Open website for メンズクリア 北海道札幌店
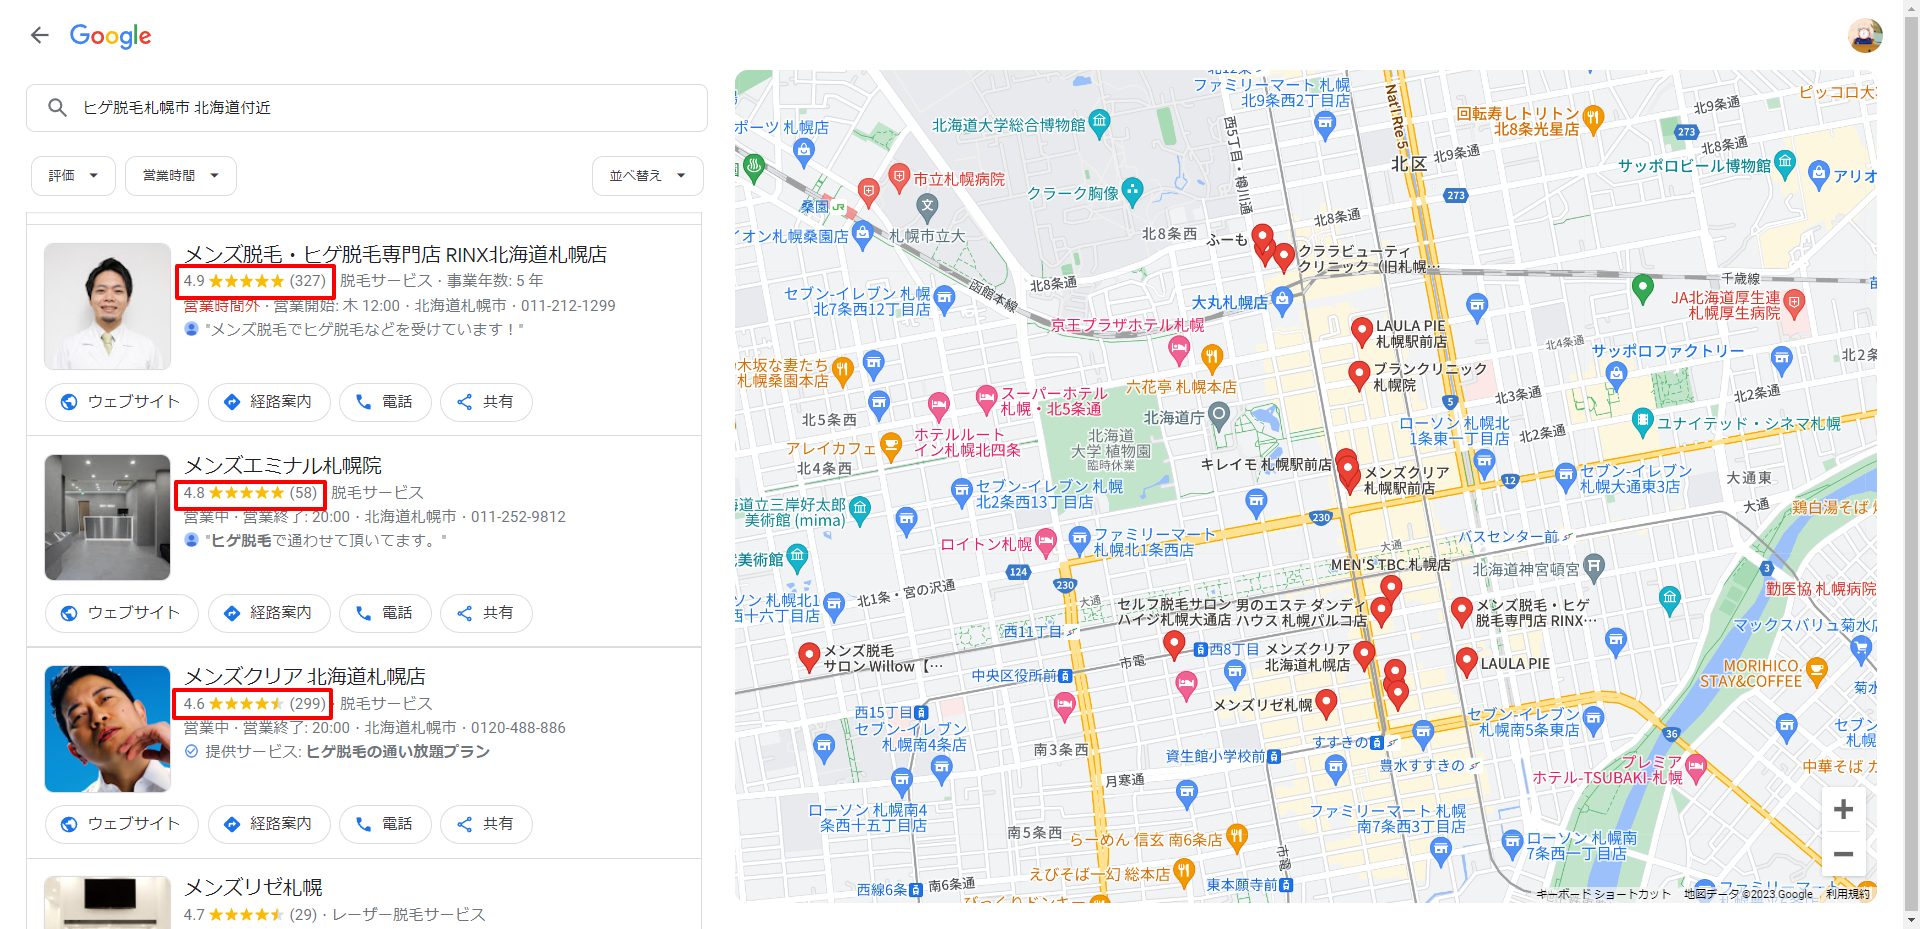This screenshot has height=929, width=1920. 121,824
